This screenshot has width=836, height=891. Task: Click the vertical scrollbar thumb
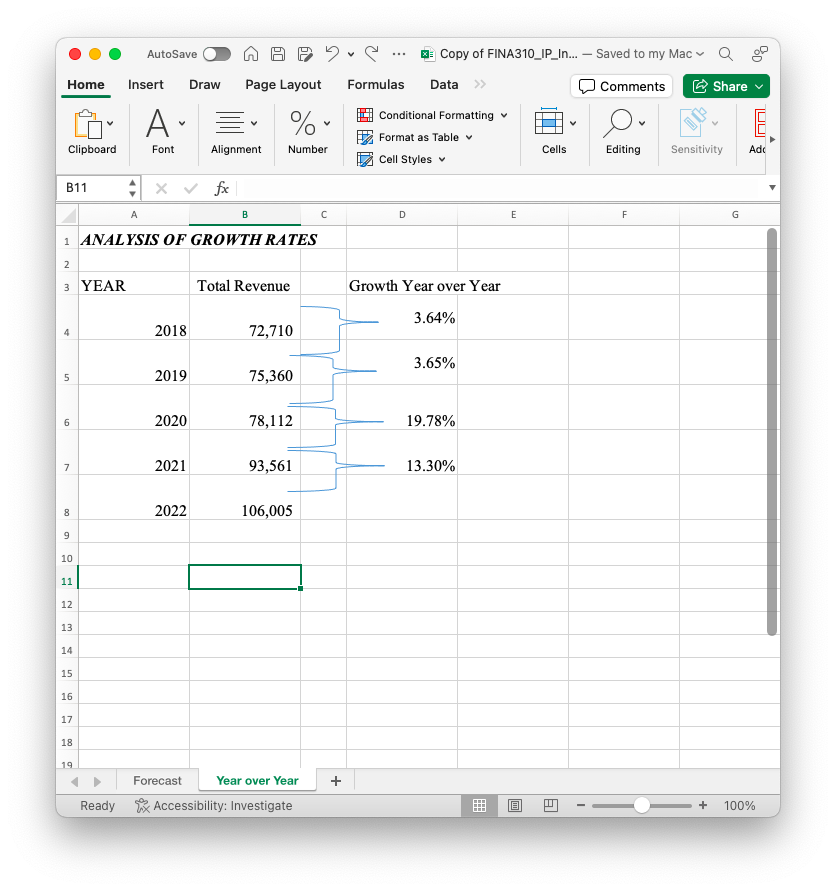click(771, 432)
